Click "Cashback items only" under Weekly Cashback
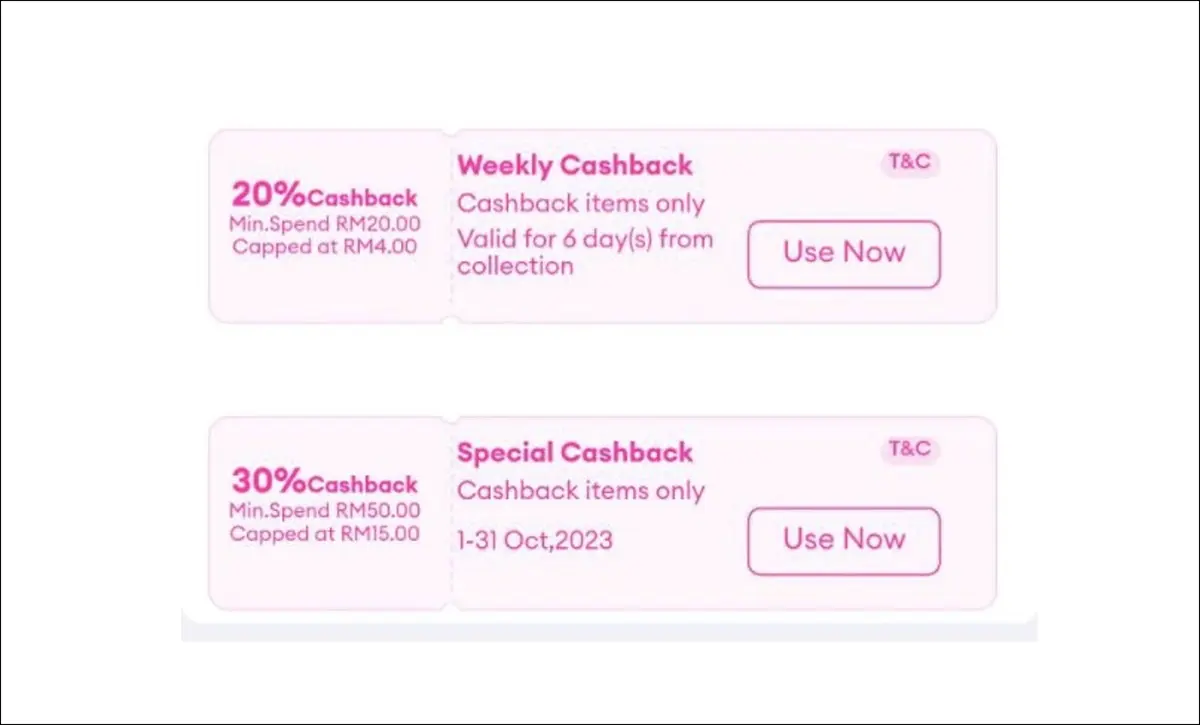1200x725 pixels. [581, 204]
